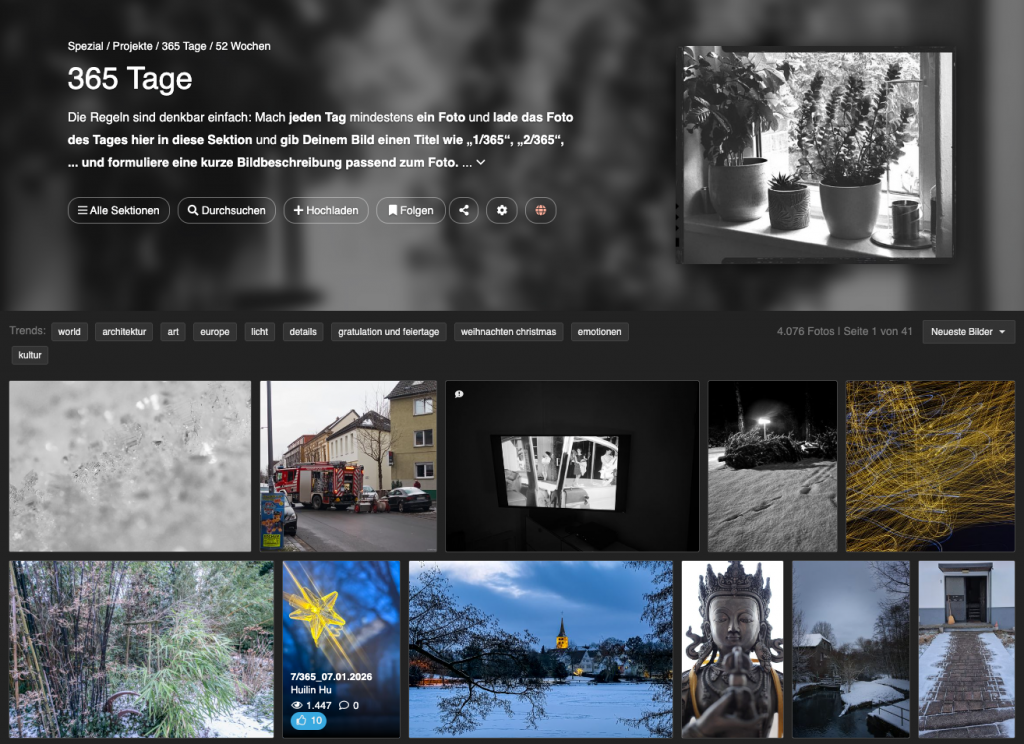Image resolution: width=1024 pixels, height=744 pixels.
Task: Filter by the architektur trend tag
Action: click(x=125, y=332)
